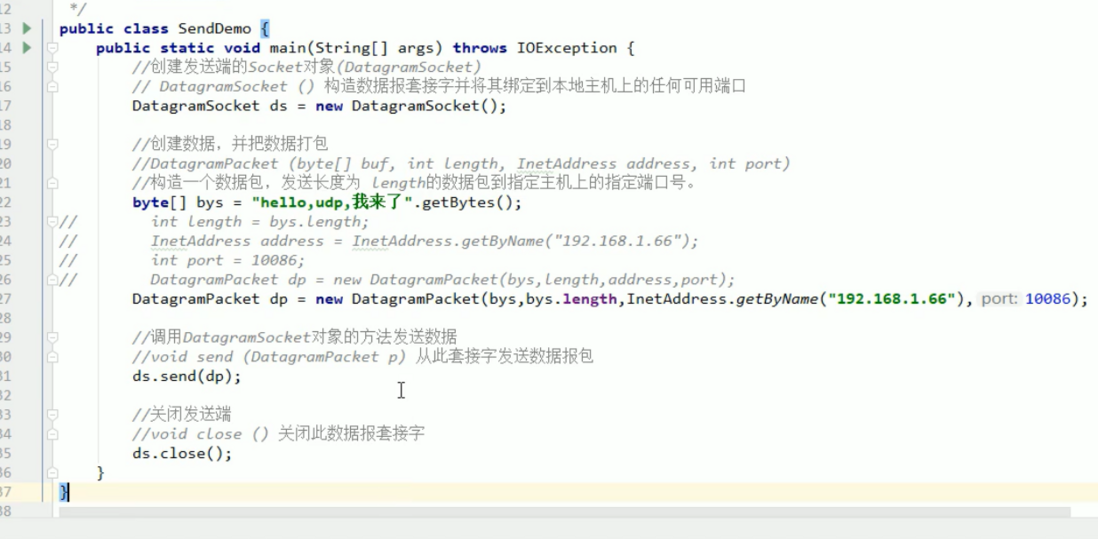Run the main method from gutter arrow
The image size is (1098, 539).
pyautogui.click(x=27, y=48)
